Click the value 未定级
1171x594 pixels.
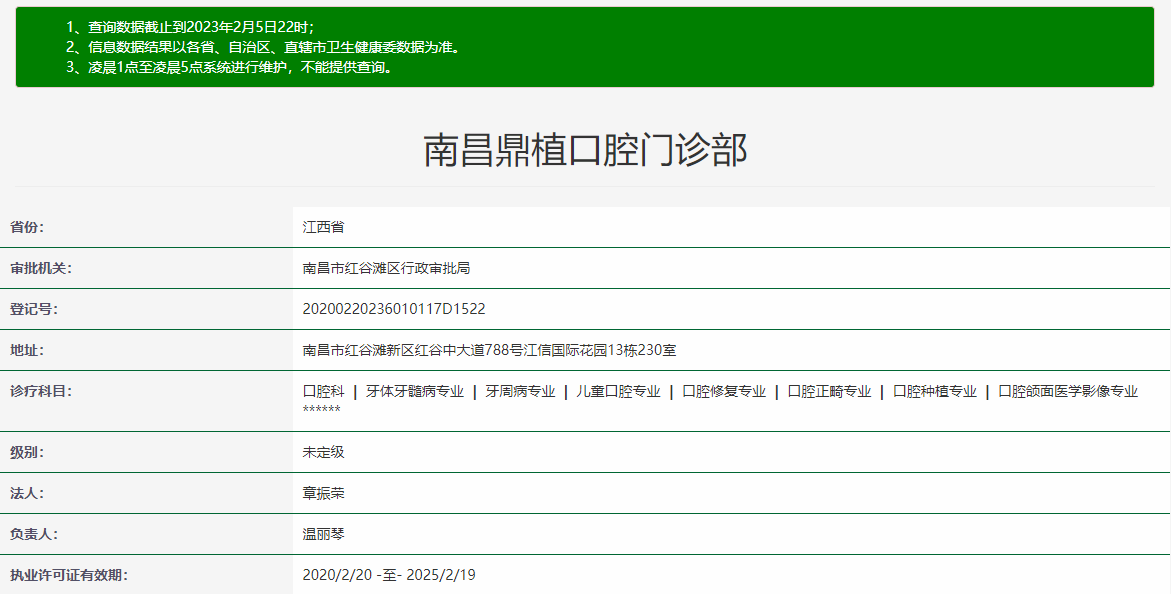(323, 453)
